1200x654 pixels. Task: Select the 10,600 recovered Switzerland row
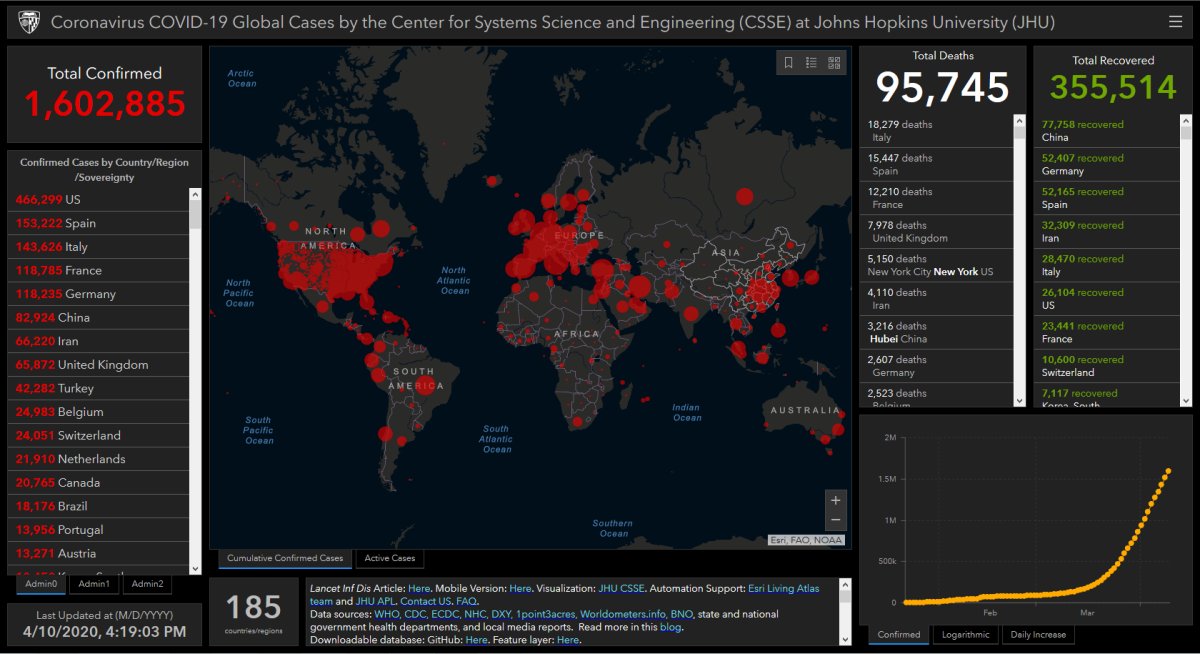point(1107,366)
